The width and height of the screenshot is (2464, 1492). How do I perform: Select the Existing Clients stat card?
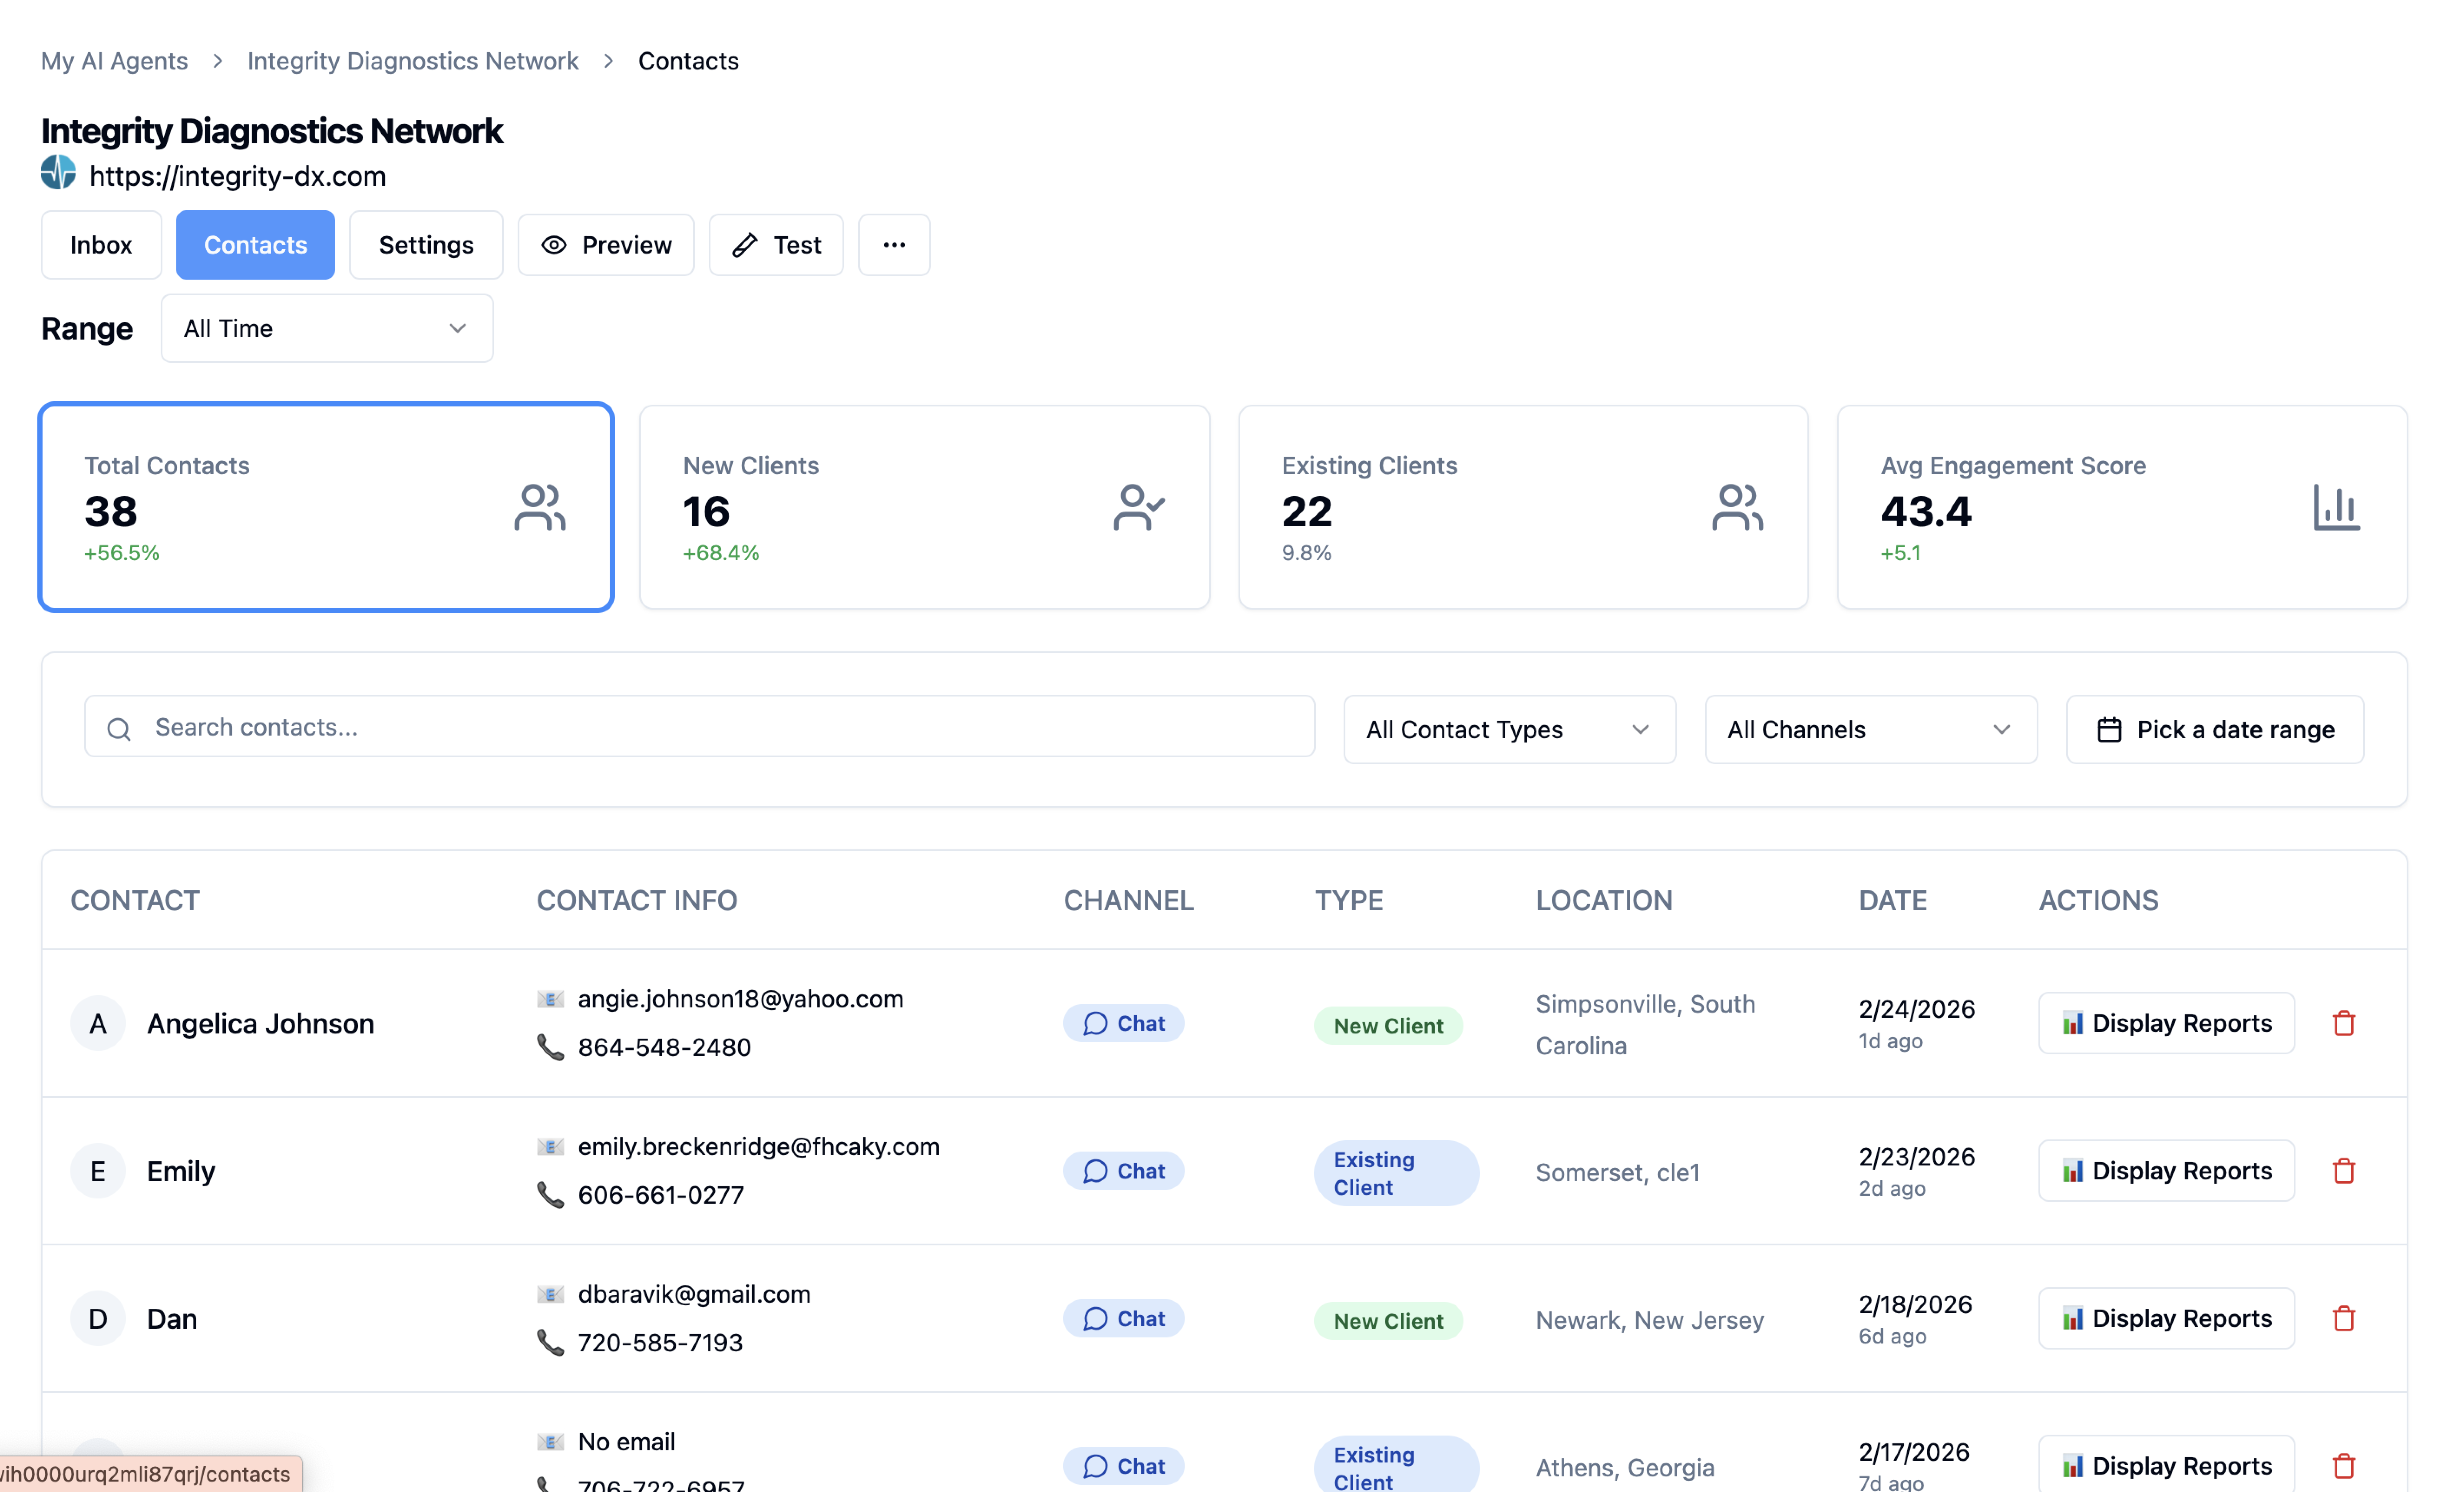(1523, 507)
